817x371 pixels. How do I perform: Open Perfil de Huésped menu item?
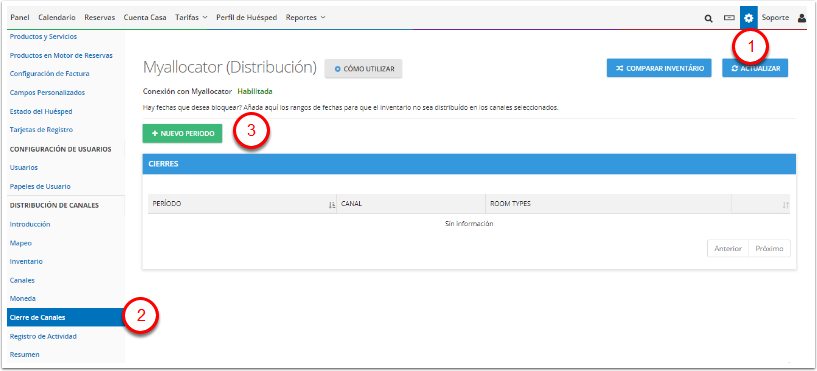[x=246, y=17]
